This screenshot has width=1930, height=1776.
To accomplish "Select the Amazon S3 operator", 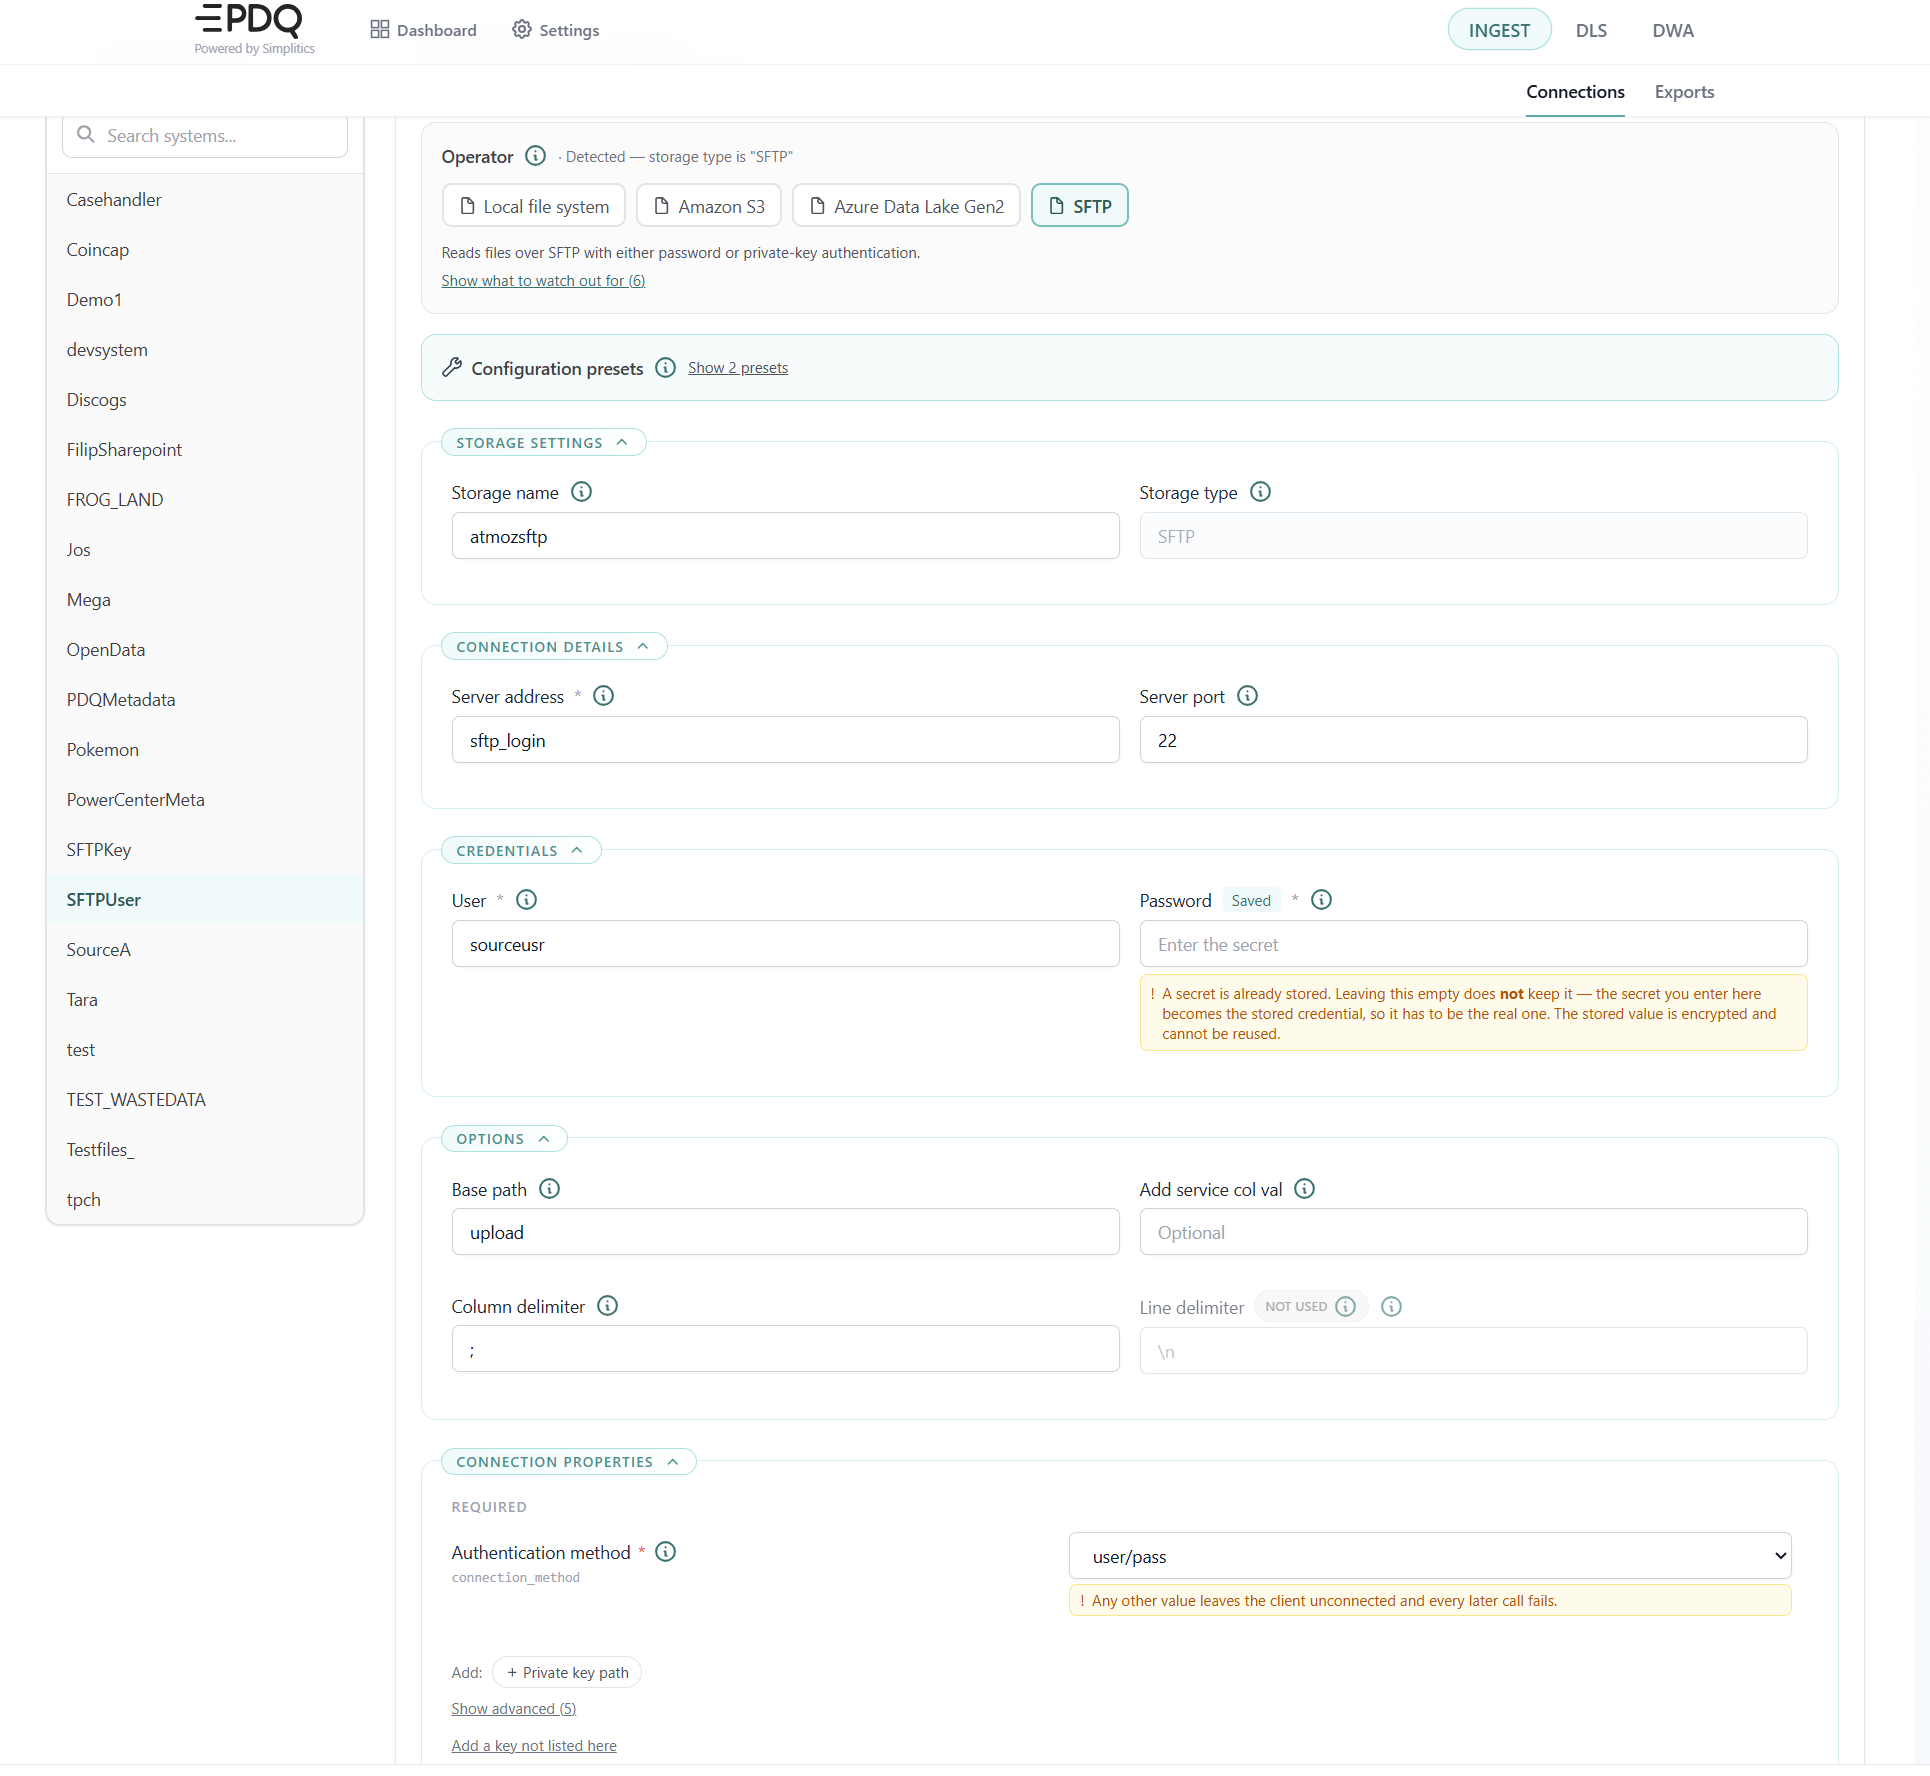I will click(709, 206).
